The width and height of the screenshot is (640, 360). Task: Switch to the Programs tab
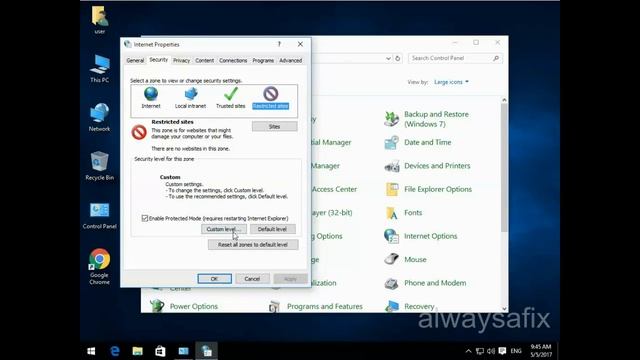pos(263,60)
